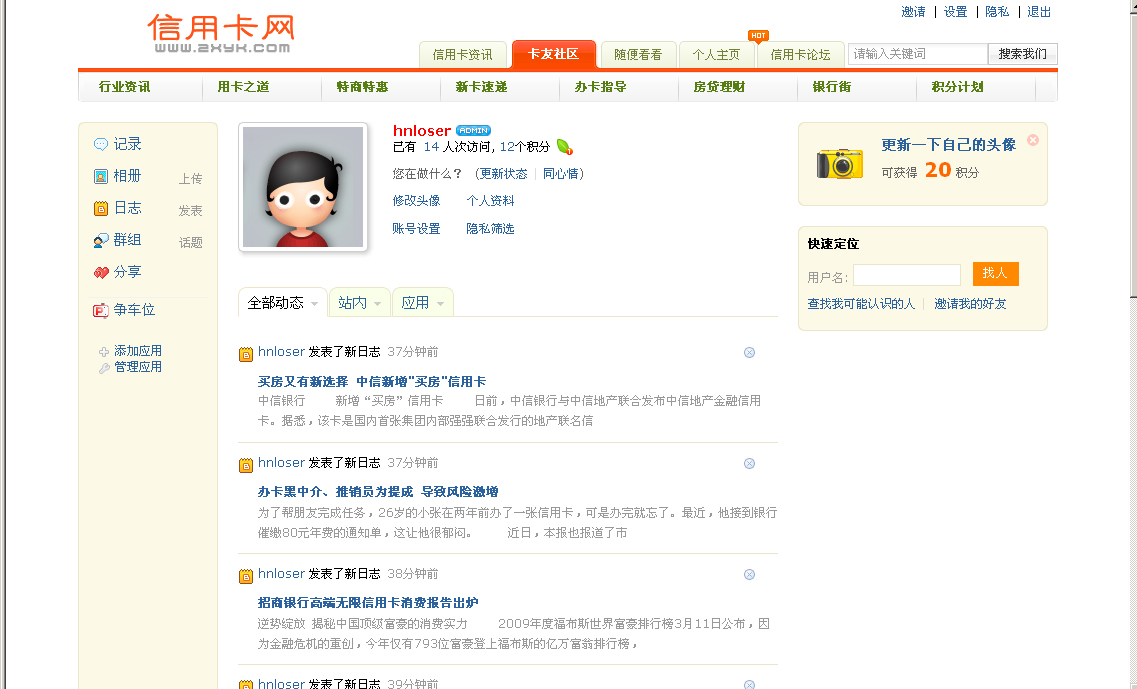Screen dimensions: 1137x689
Task: Click the 分享 heart icon in sidebar
Action: tap(101, 273)
